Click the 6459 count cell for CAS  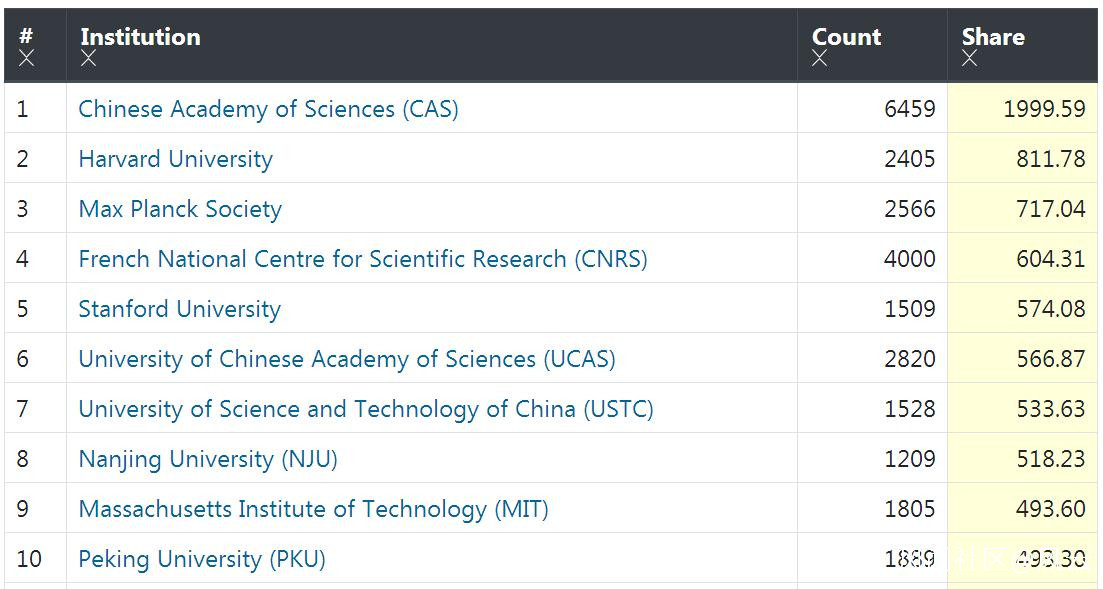(x=909, y=109)
